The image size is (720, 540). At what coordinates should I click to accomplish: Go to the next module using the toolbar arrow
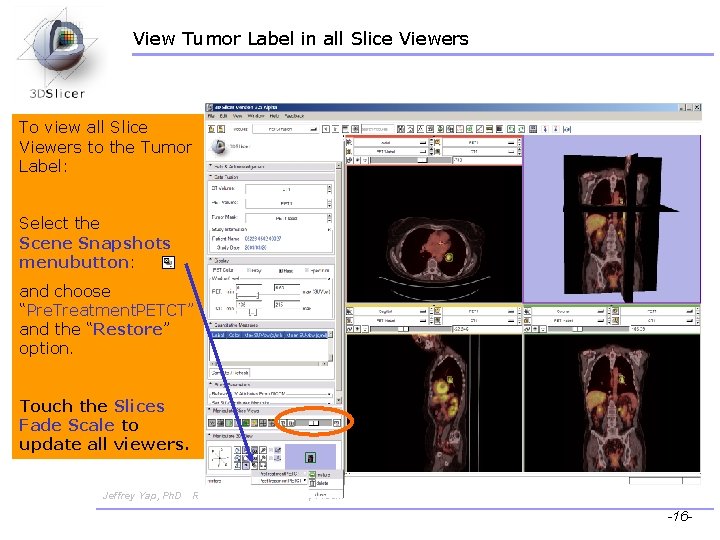point(335,129)
